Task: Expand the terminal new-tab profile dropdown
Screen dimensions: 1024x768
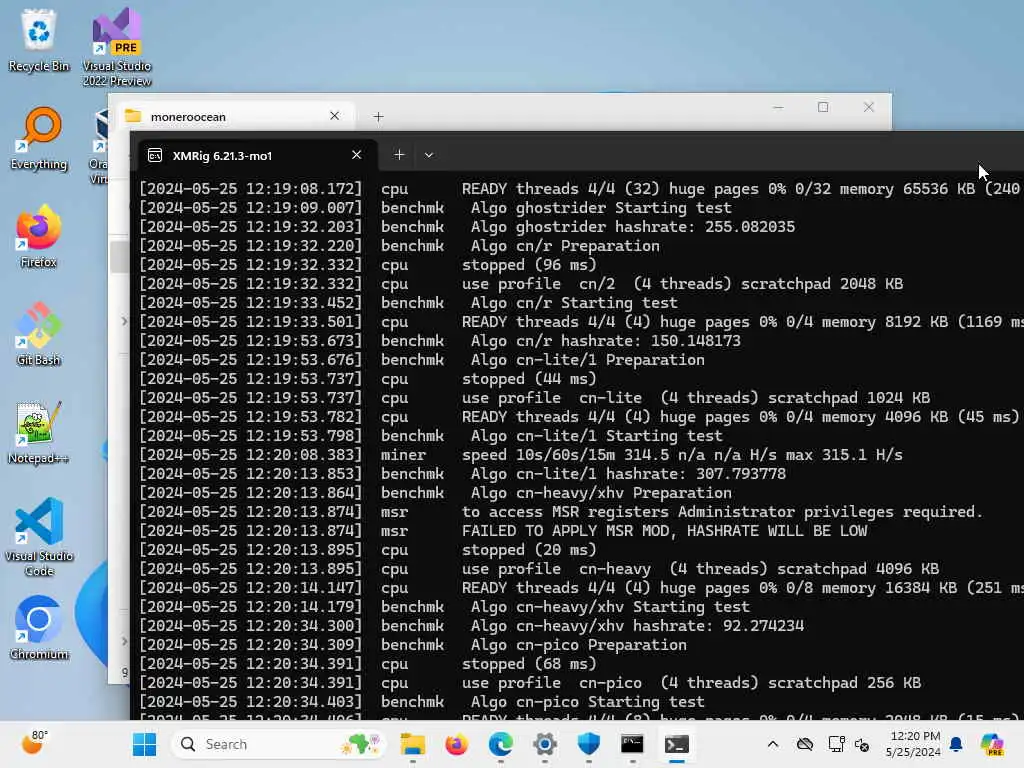Action: 428,155
